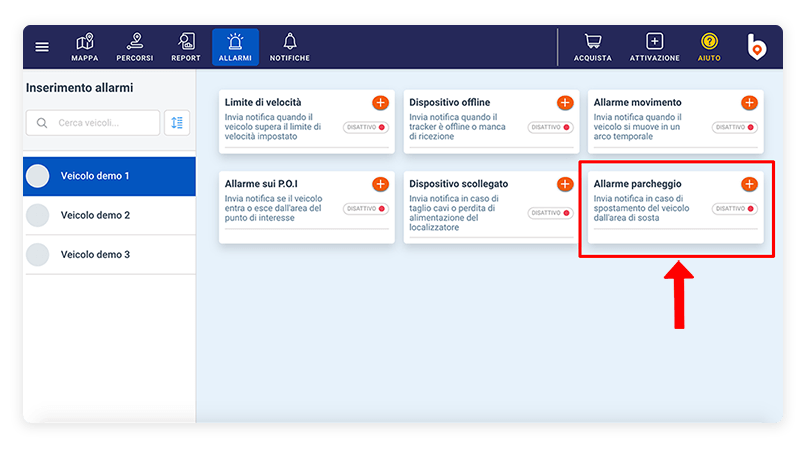
Task: Expand Allarme movimento with plus button
Action: coord(749,103)
